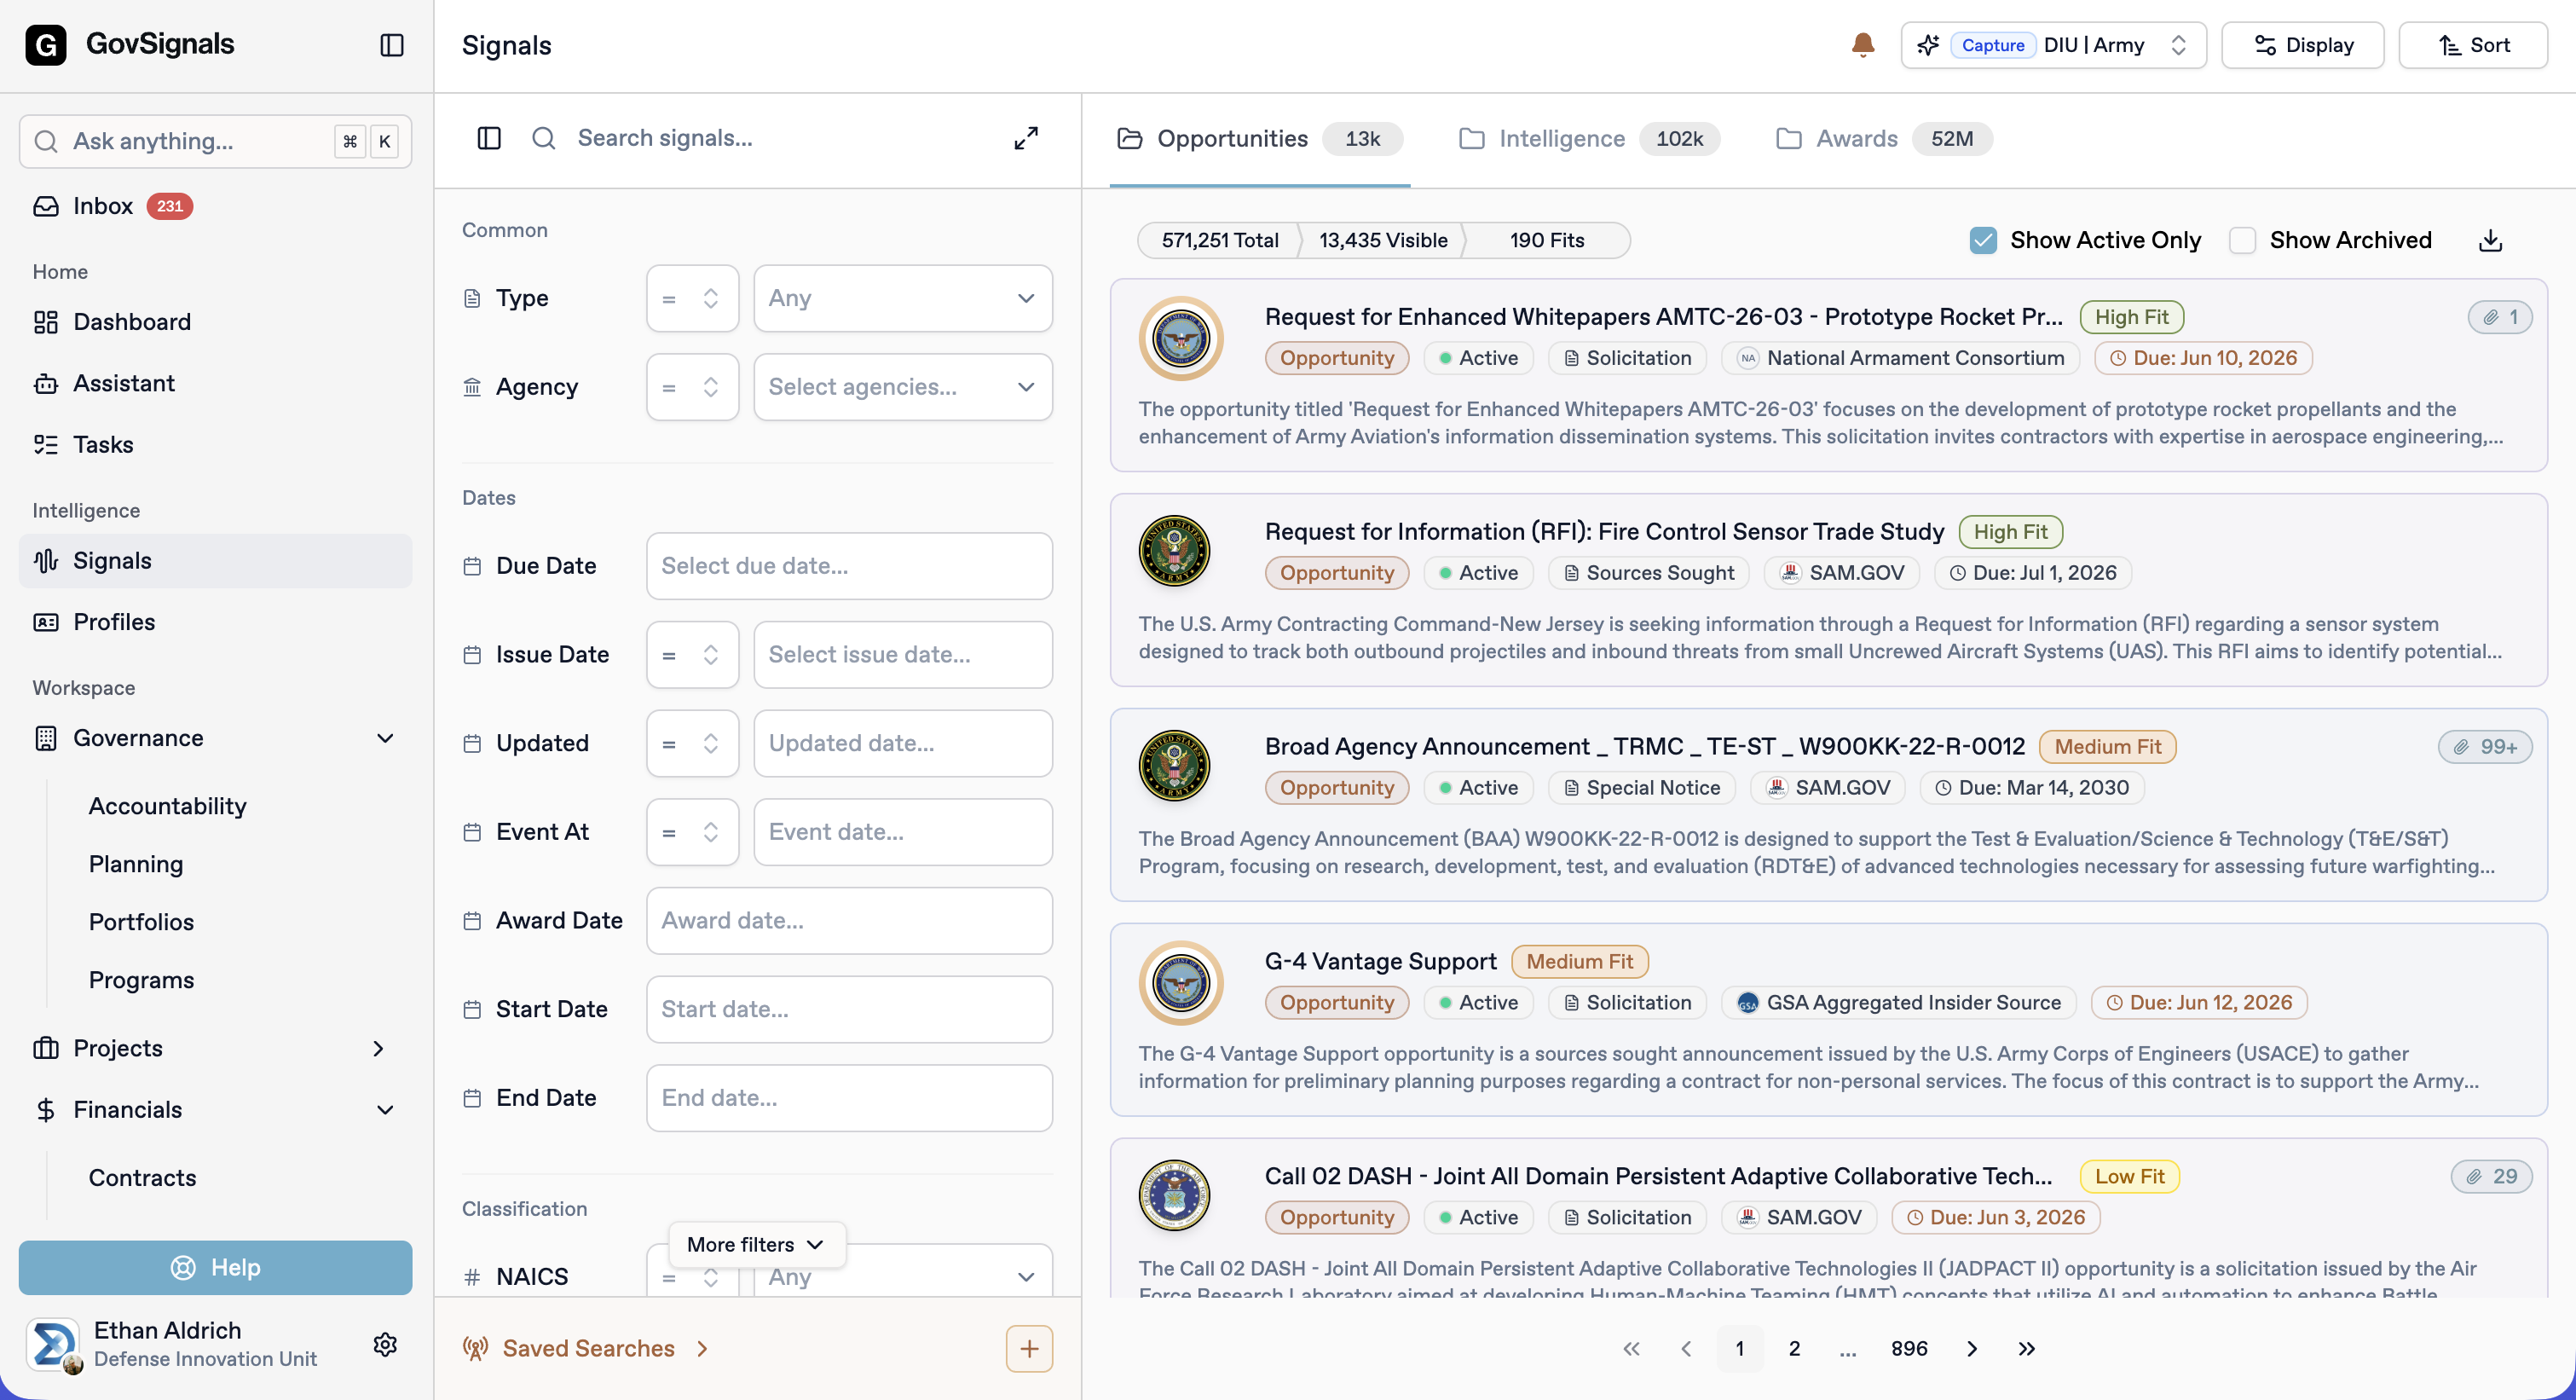Switch to the Awards tab
This screenshot has height=1400, width=2576.
1883,139
